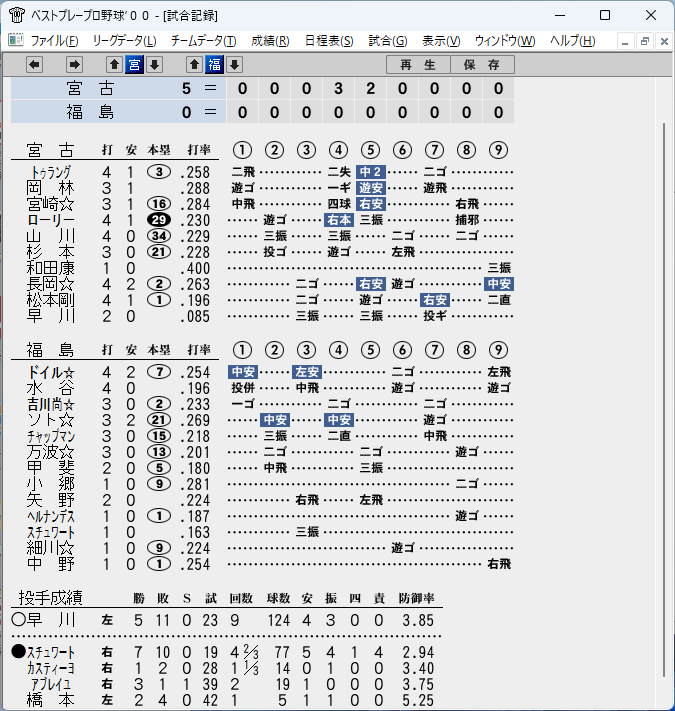Open the リーグデータ(L) menu

(125, 41)
